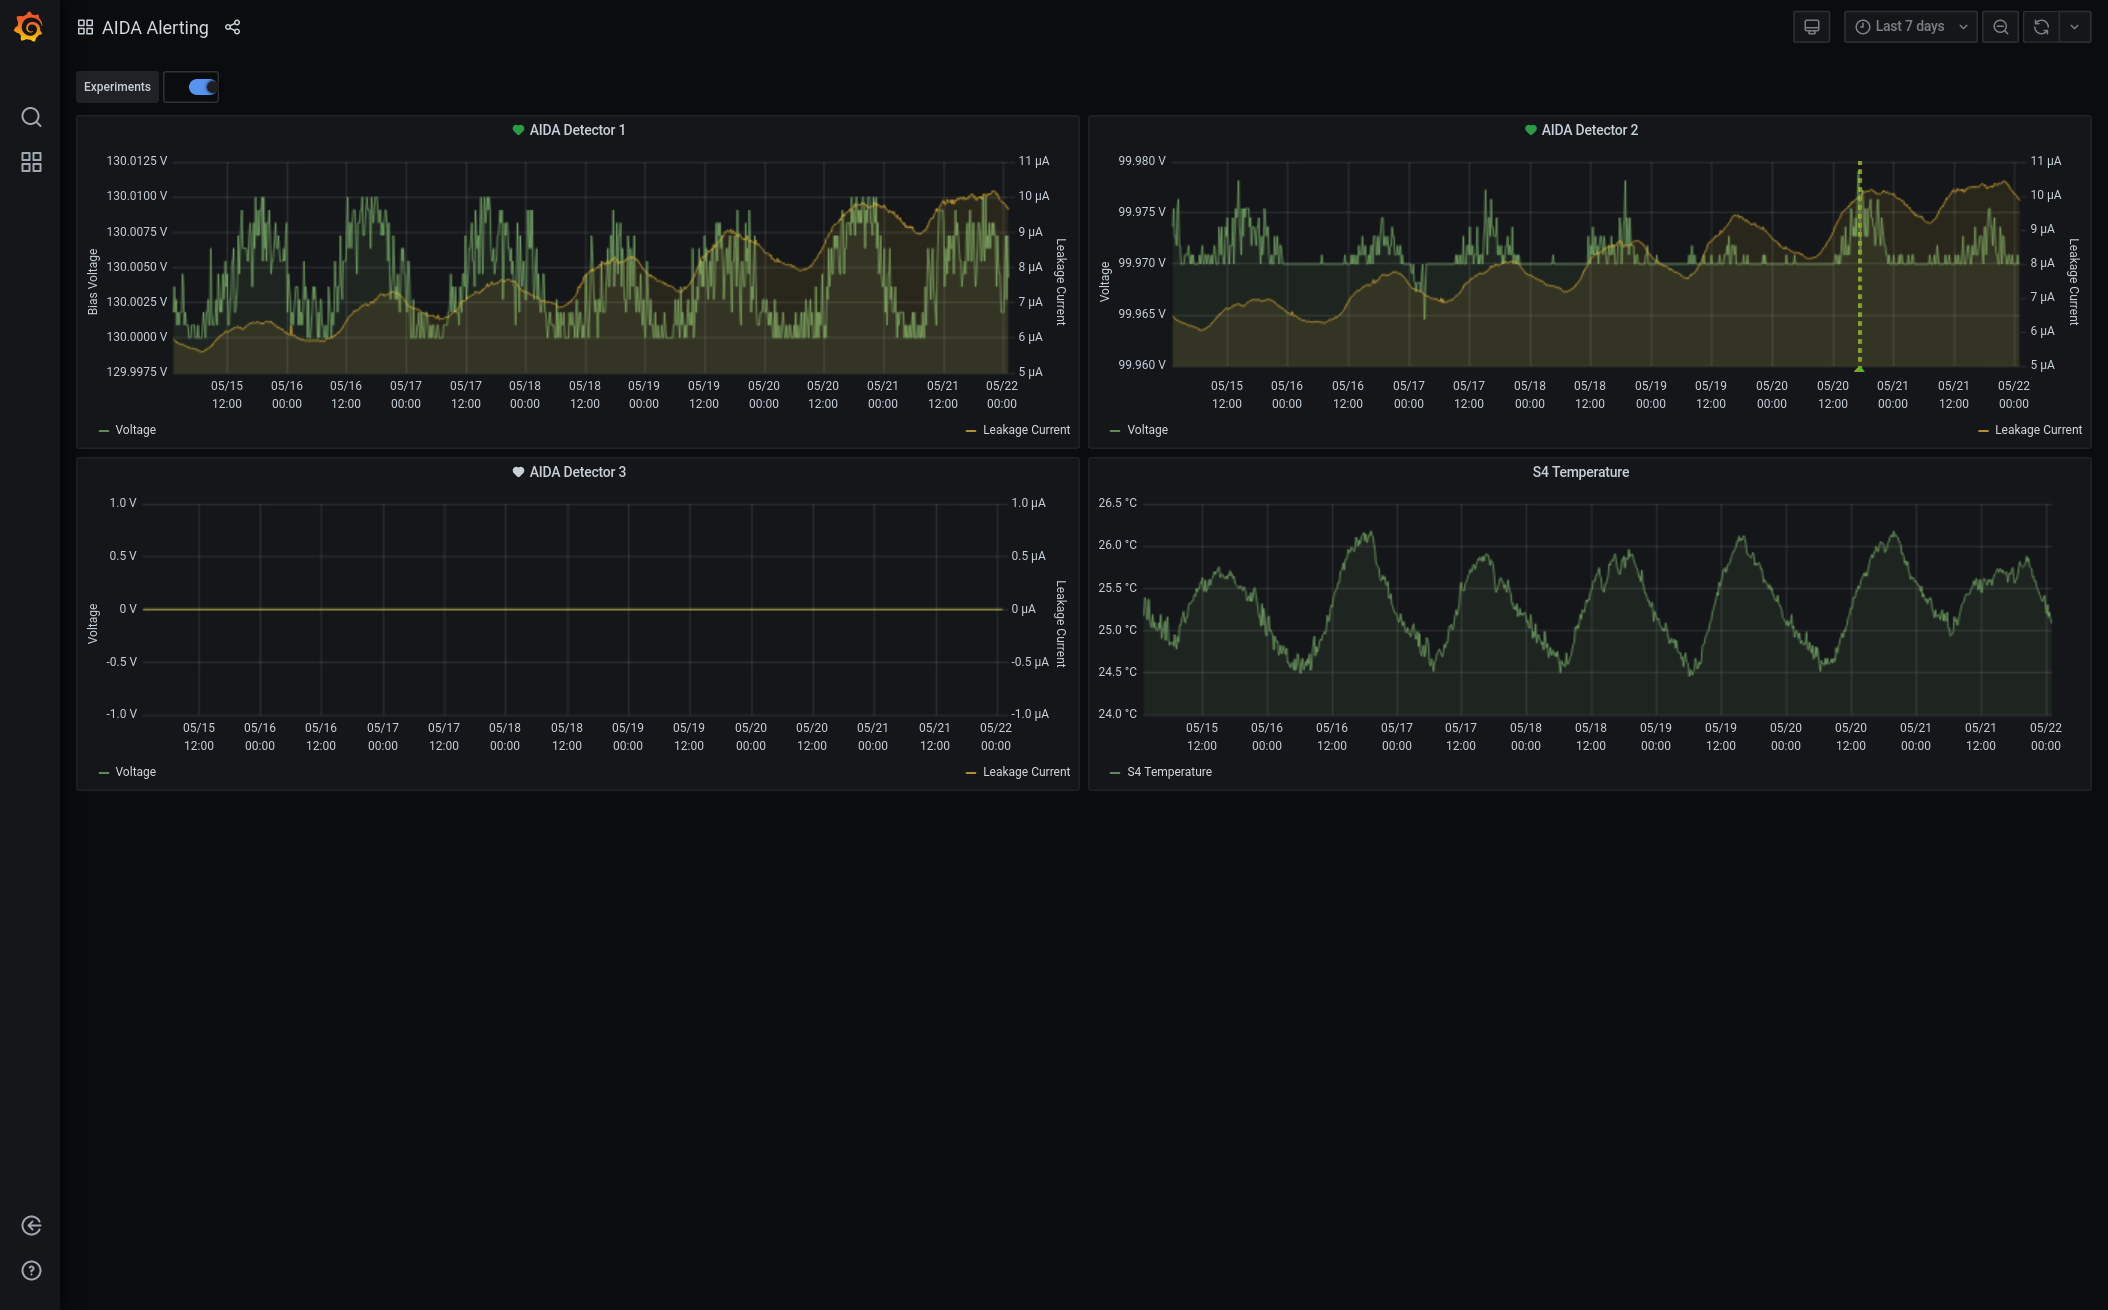Open the AIDA Detector 3 panel title menu
Screen dimensions: 2108x1310
pos(577,472)
